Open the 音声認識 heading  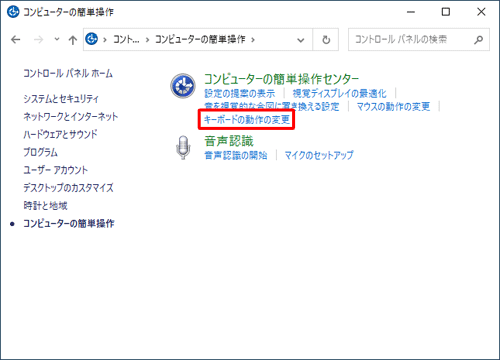[x=229, y=141]
